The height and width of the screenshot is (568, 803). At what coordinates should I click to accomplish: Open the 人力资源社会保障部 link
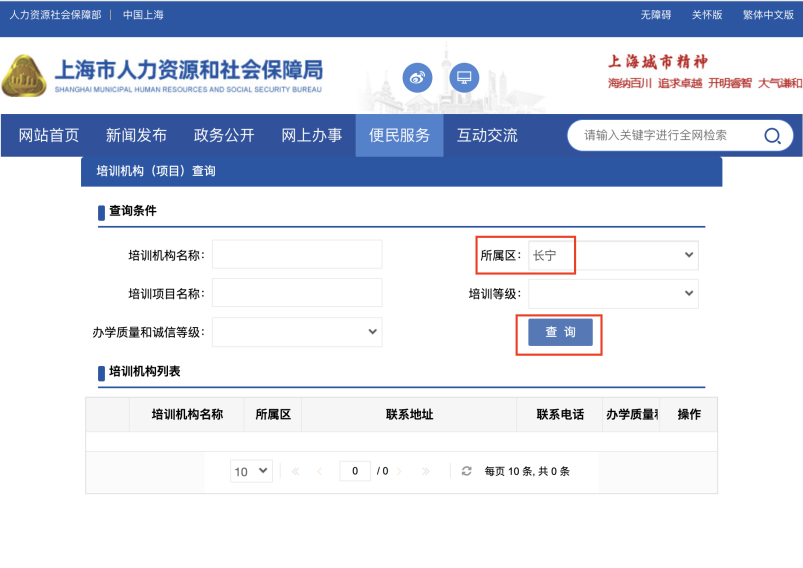click(55, 15)
